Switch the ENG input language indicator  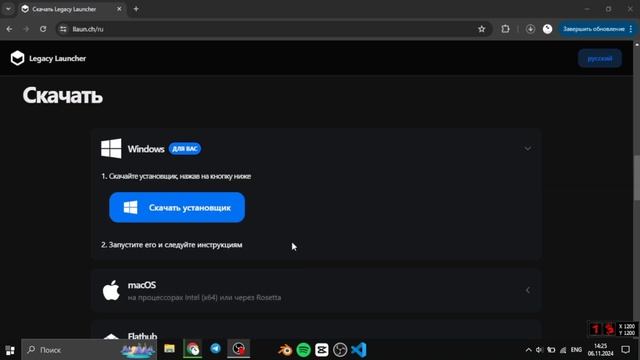[576, 350]
